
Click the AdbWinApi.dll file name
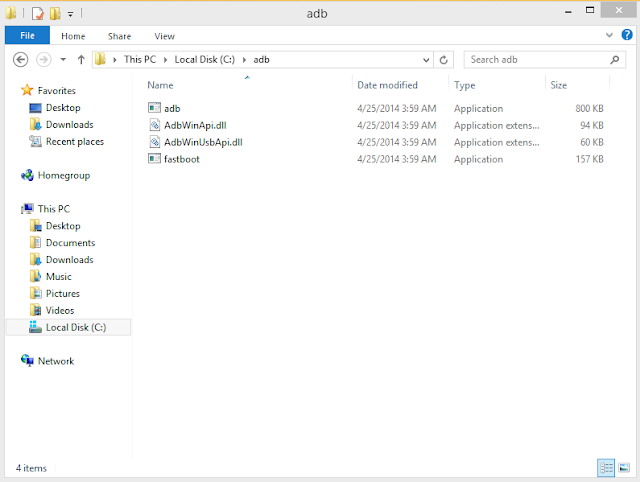point(195,125)
